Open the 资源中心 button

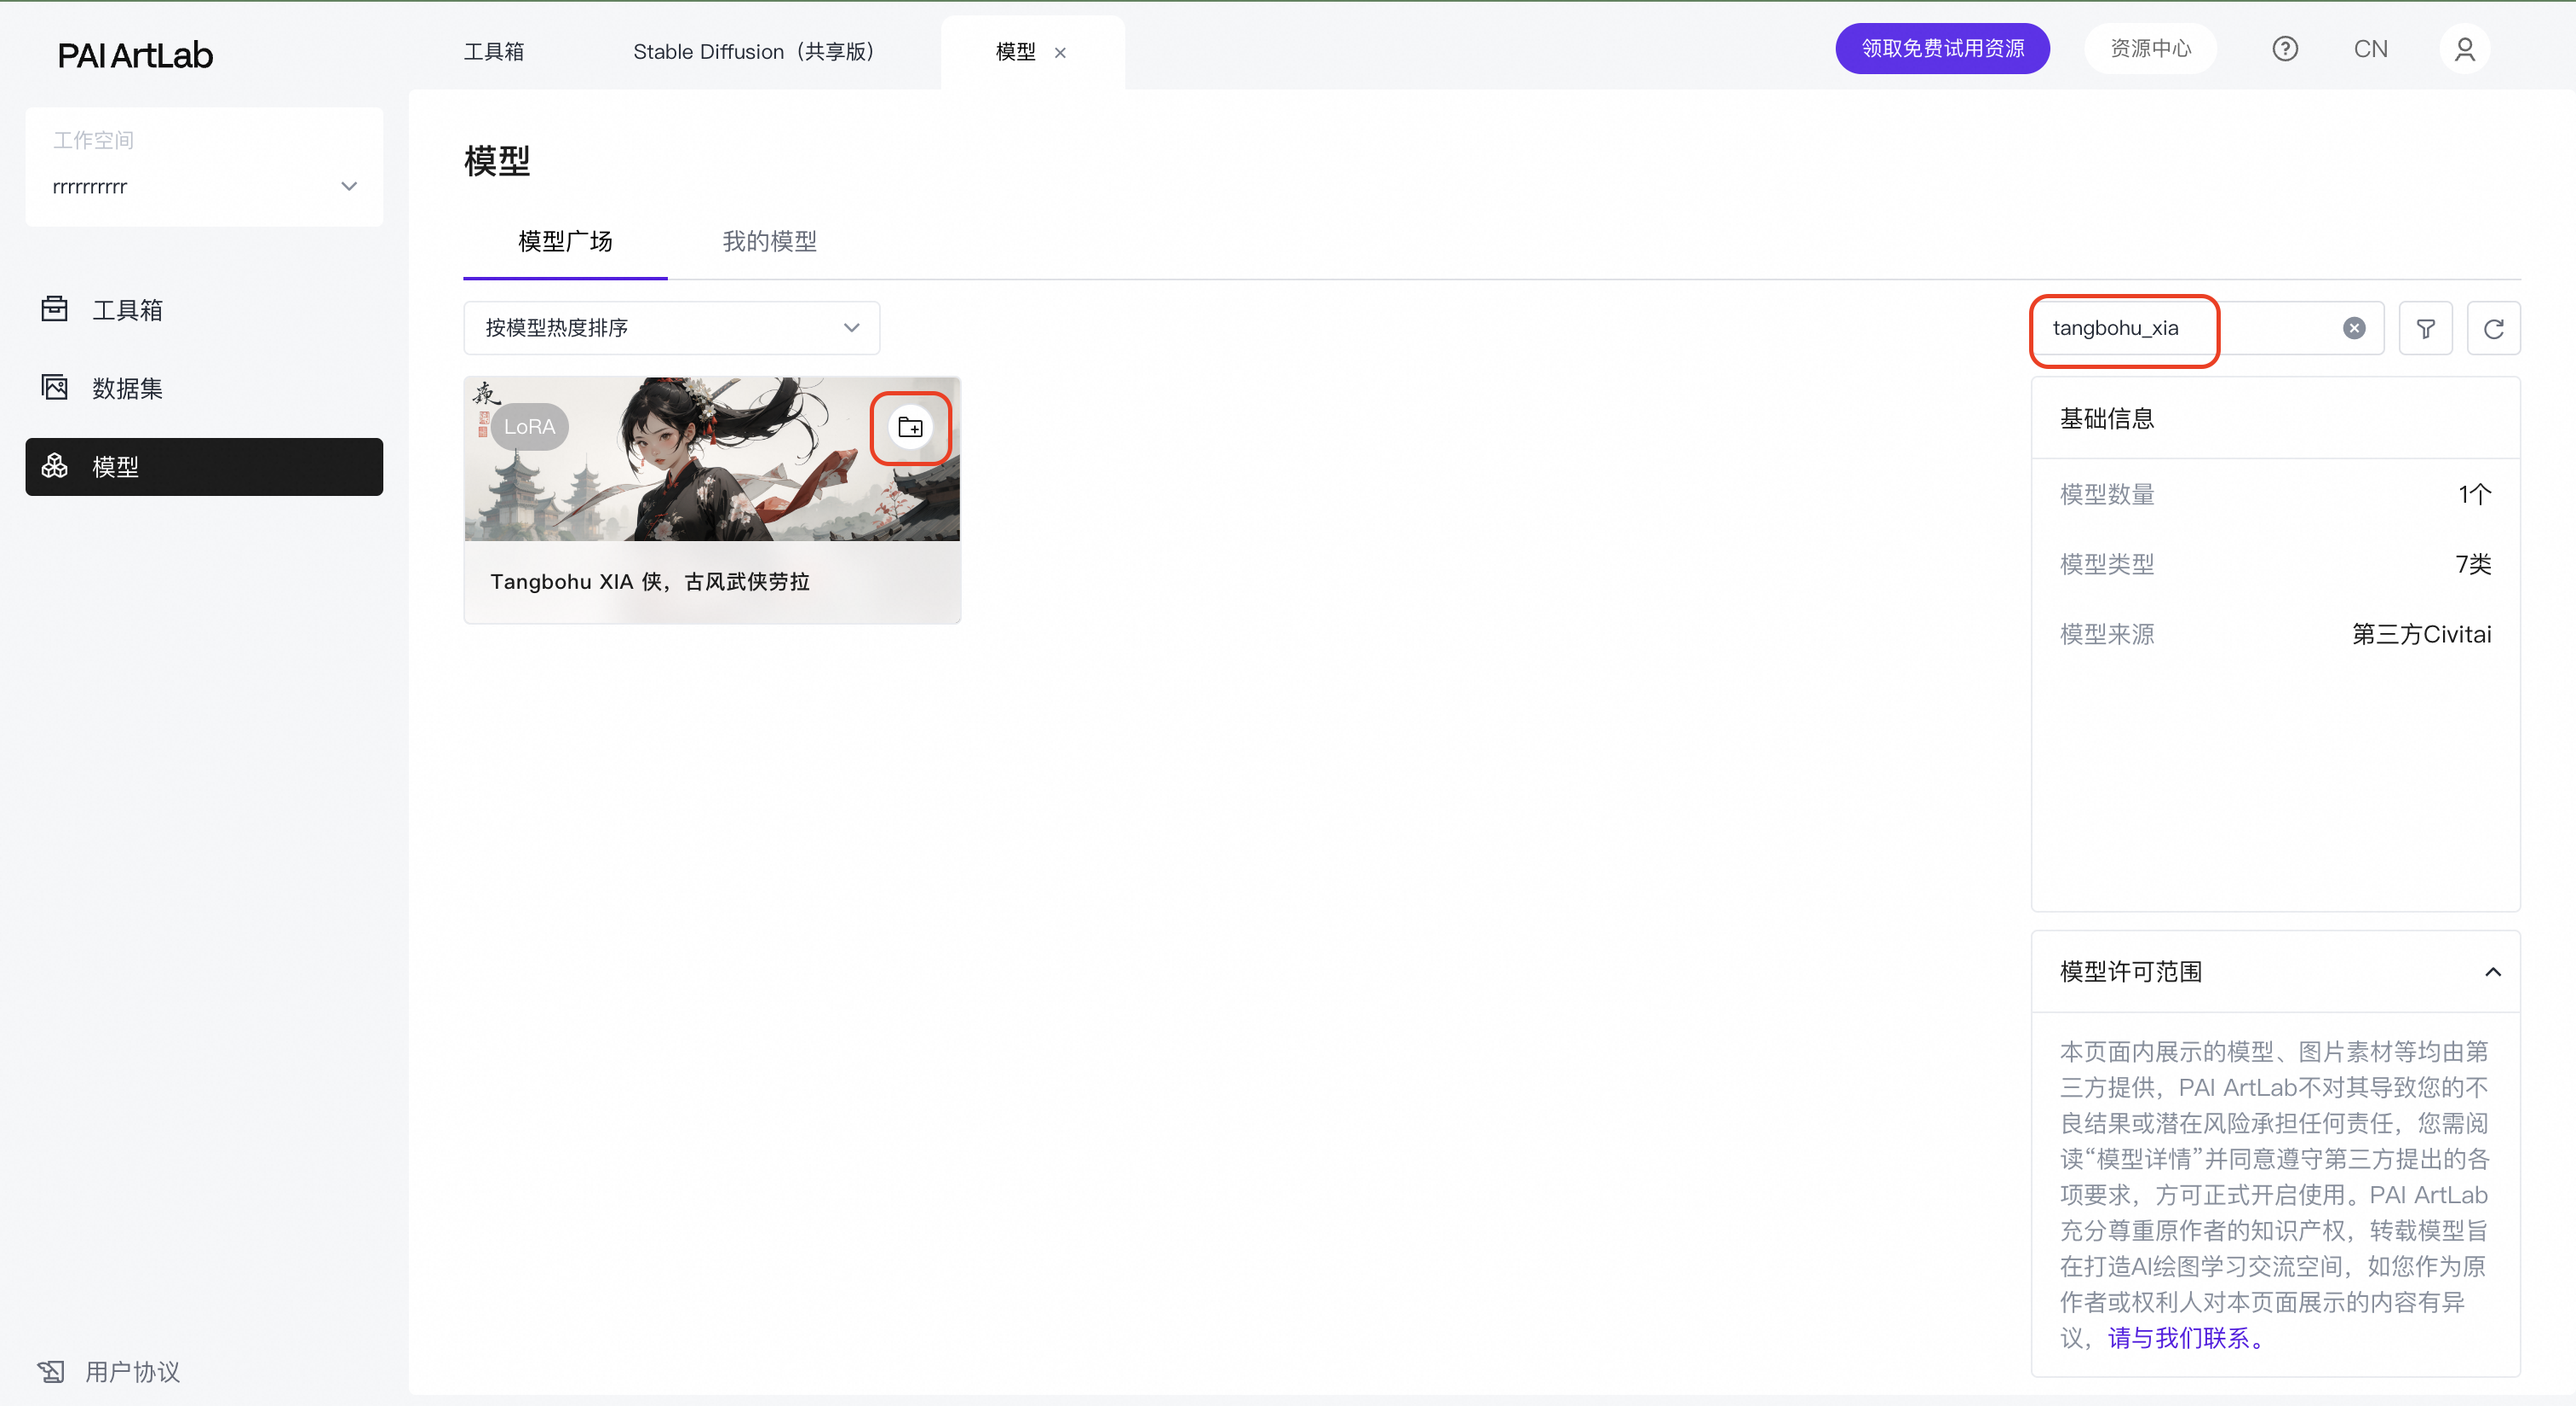click(x=2150, y=49)
